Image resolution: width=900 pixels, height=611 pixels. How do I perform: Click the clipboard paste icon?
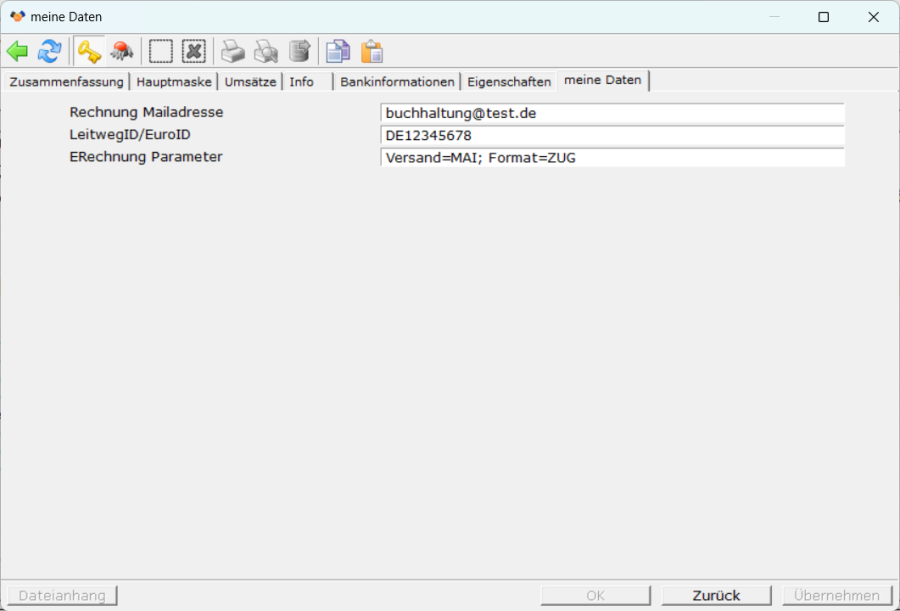(372, 51)
